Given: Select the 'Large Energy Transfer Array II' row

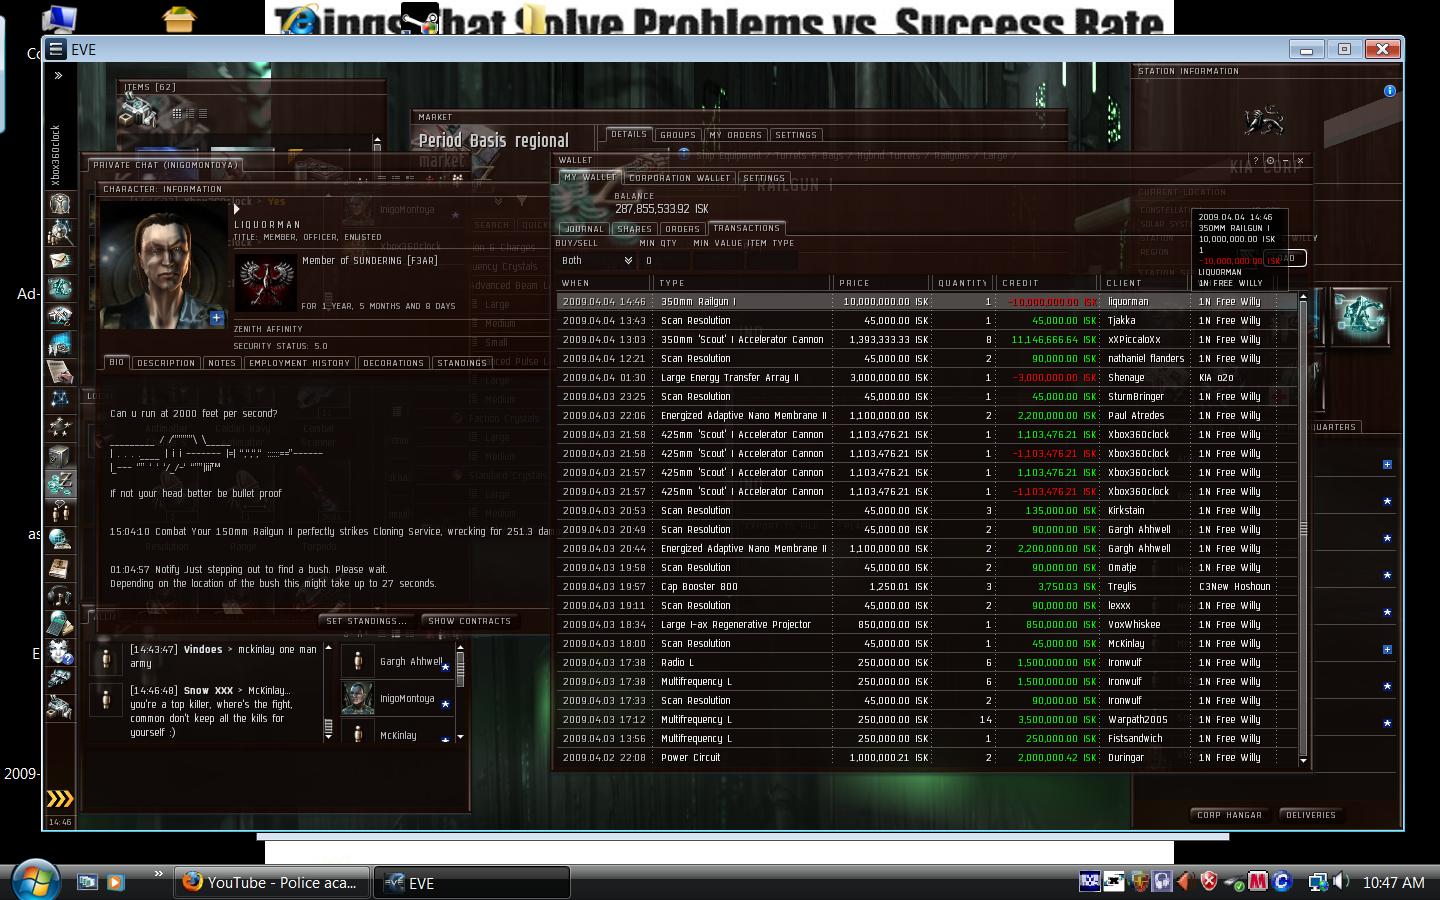Looking at the screenshot, I should (x=927, y=378).
